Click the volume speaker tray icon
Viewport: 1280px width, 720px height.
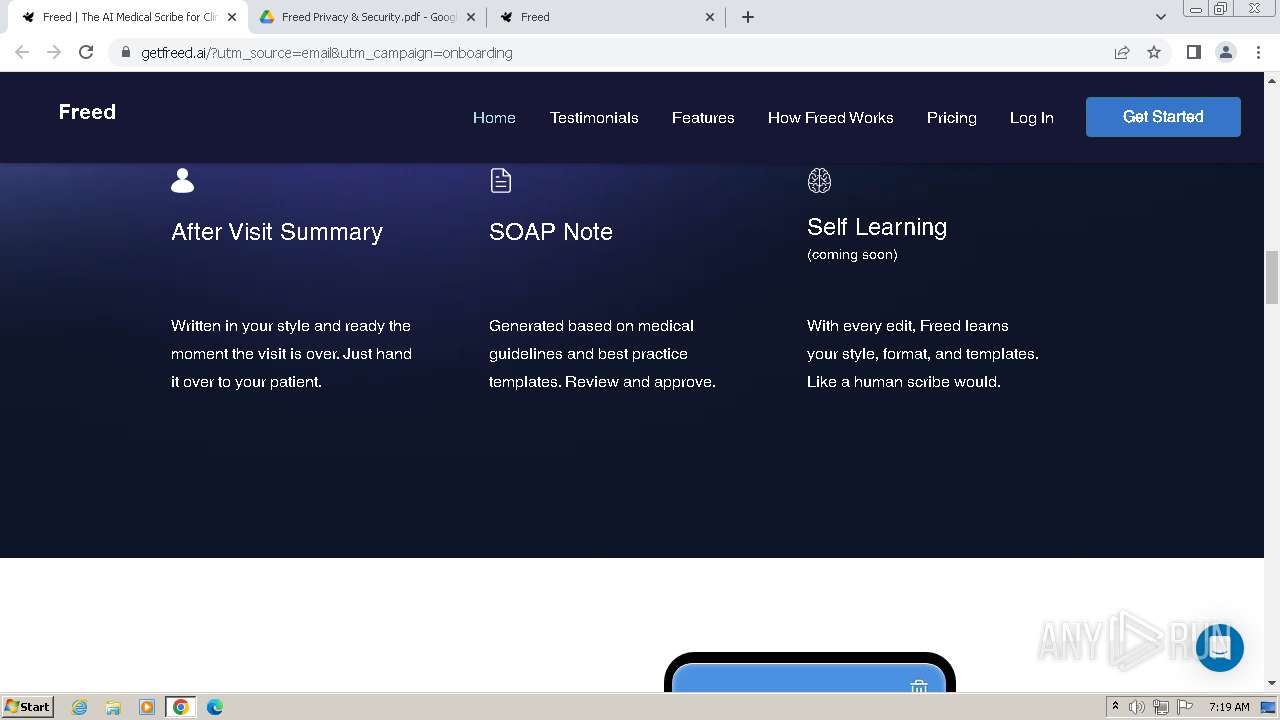pos(1137,707)
